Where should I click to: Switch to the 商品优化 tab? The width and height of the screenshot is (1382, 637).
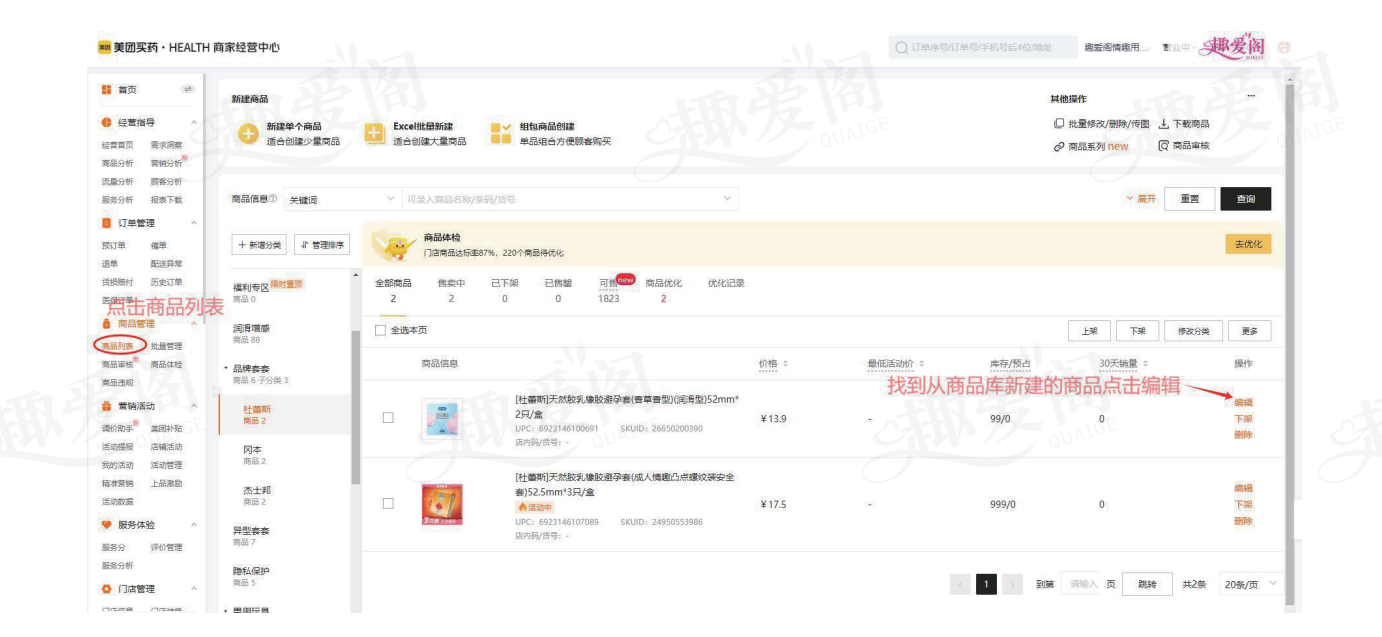(663, 290)
